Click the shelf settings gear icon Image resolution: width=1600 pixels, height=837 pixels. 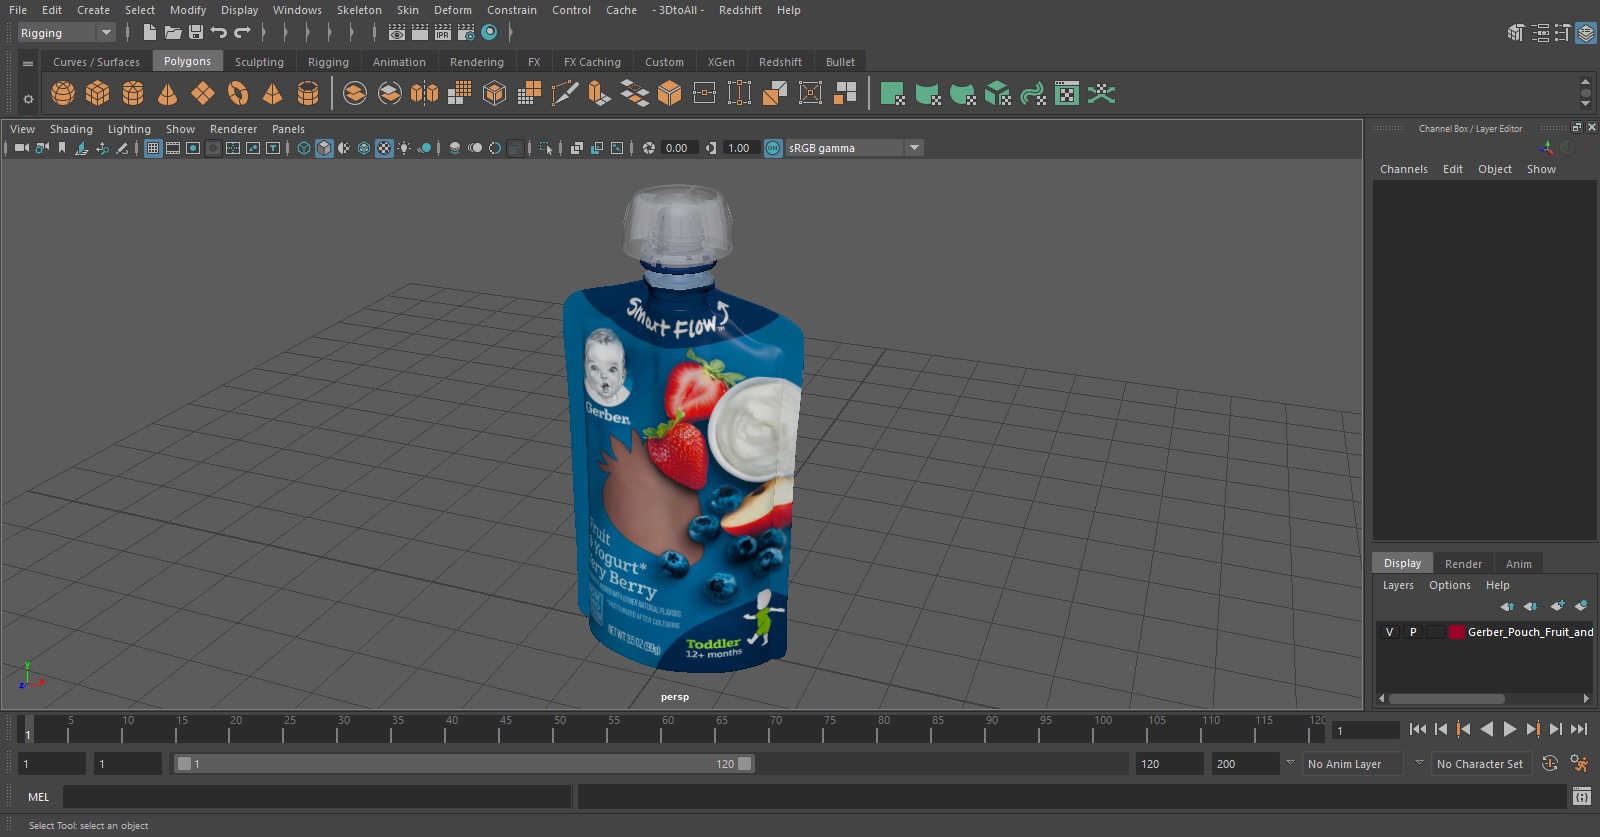click(x=28, y=99)
